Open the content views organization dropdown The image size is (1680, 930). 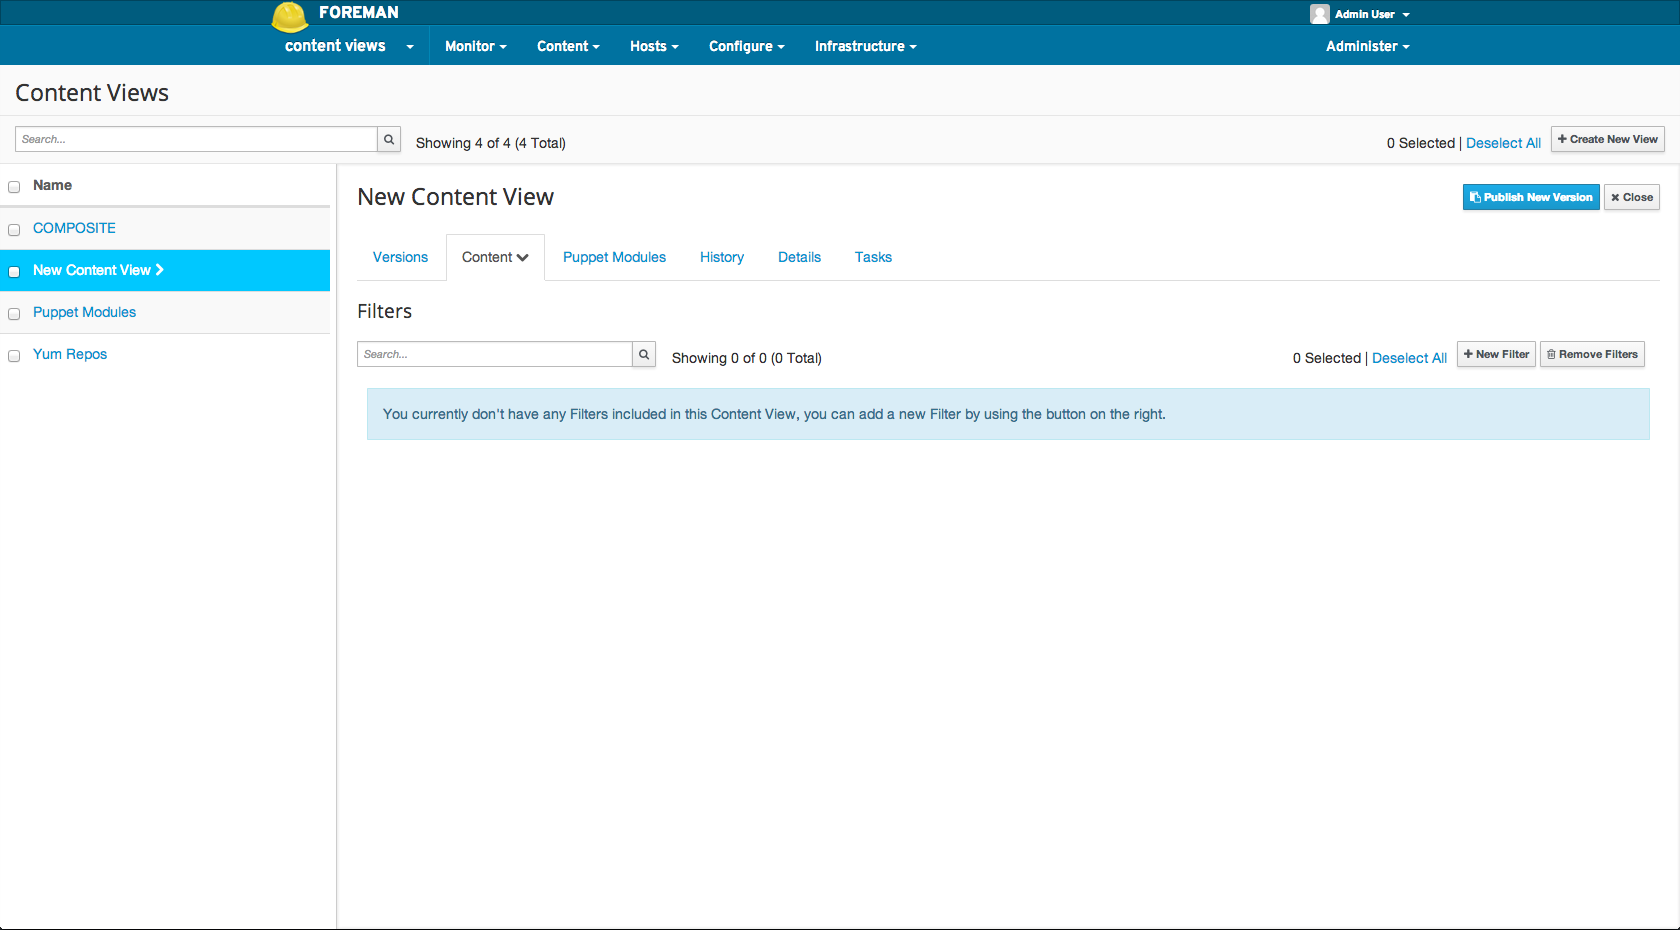click(x=349, y=46)
